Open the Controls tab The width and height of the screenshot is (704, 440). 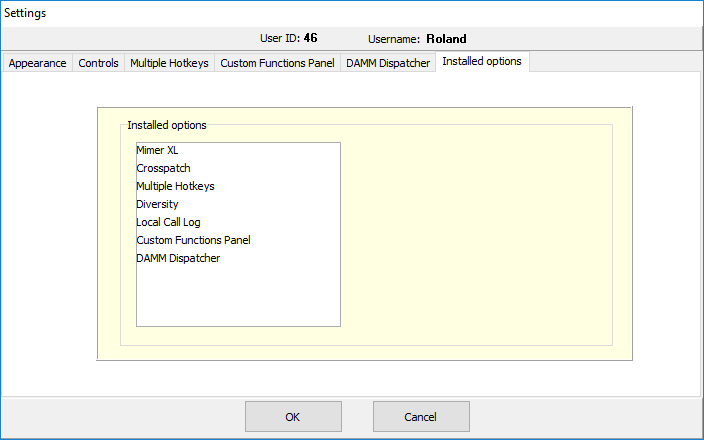point(98,63)
